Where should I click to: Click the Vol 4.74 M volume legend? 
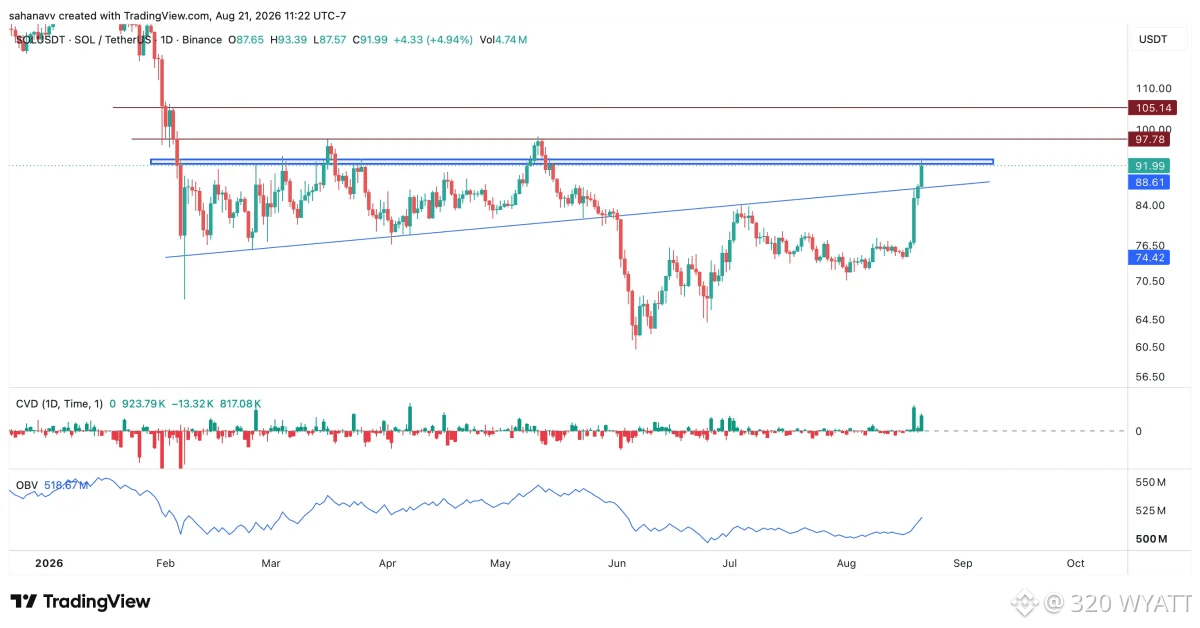point(503,39)
